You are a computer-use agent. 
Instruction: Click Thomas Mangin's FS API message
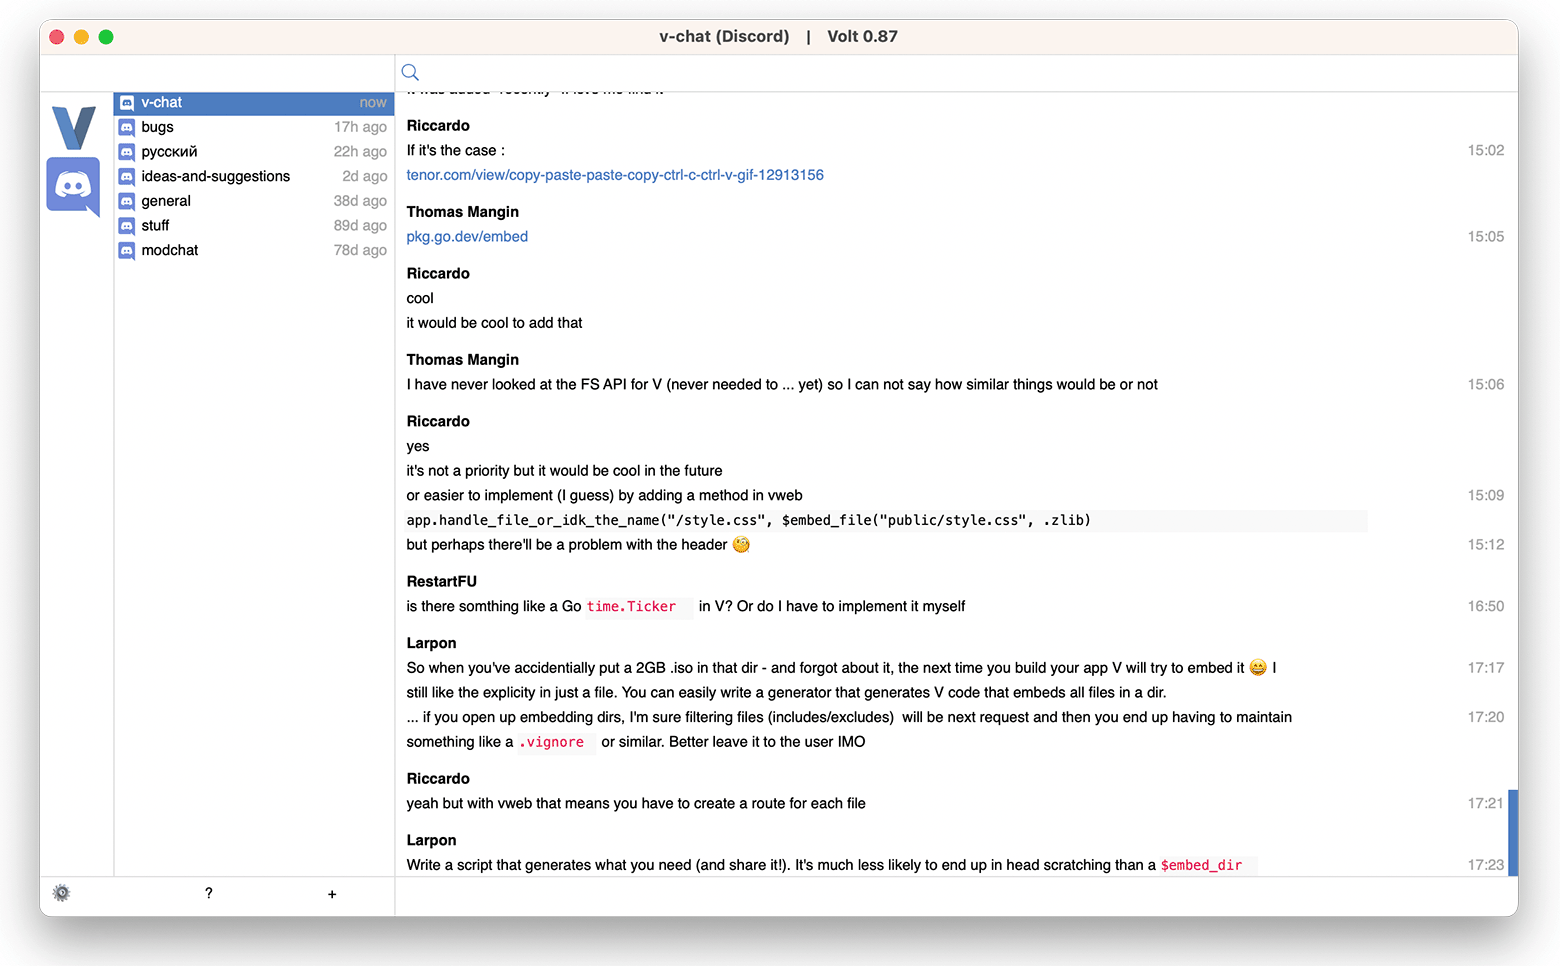(782, 385)
